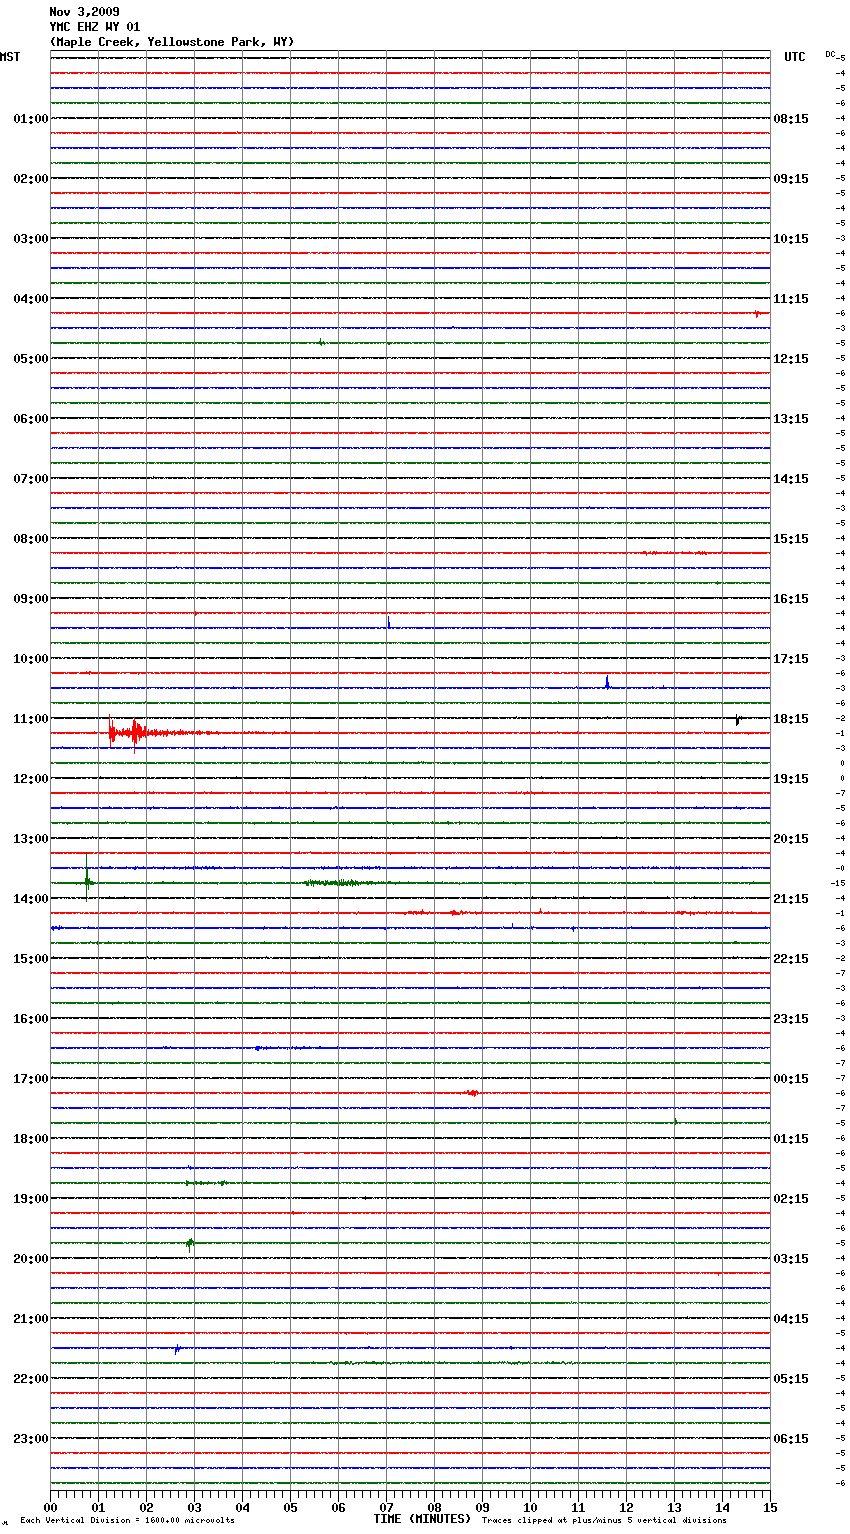Viewport: 850px width, 1534px height.
Task: Click minute tick 00 on the time axis
Action: click(50, 1507)
